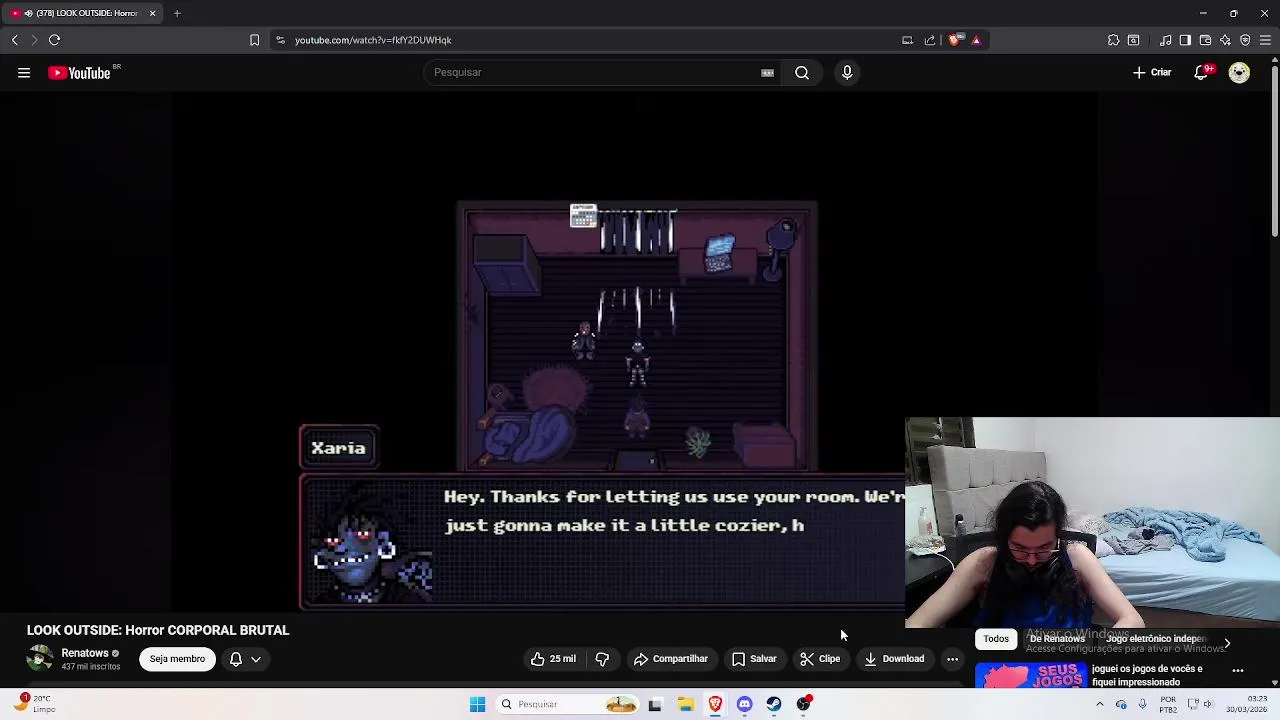1280x720 pixels.
Task: Open options for the recommended video
Action: point(1238,670)
